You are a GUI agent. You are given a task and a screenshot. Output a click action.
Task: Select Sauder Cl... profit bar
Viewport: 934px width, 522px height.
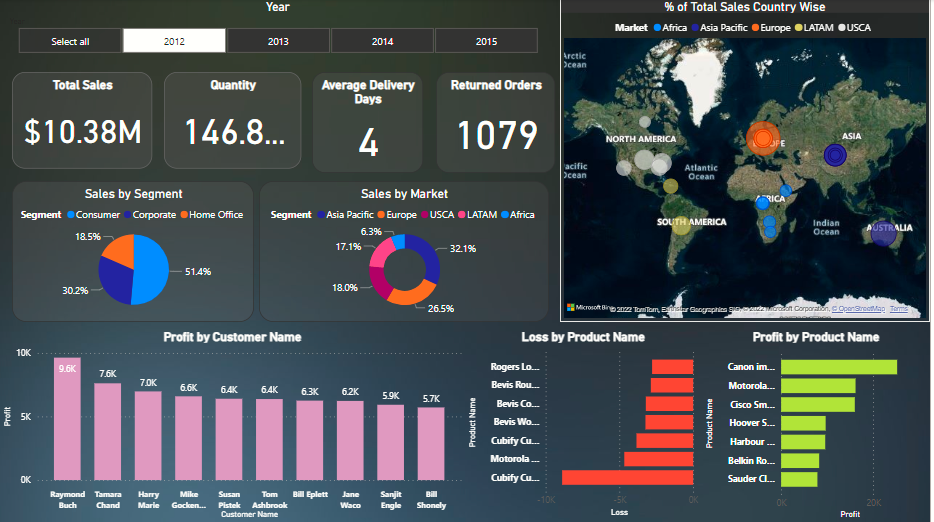point(799,479)
